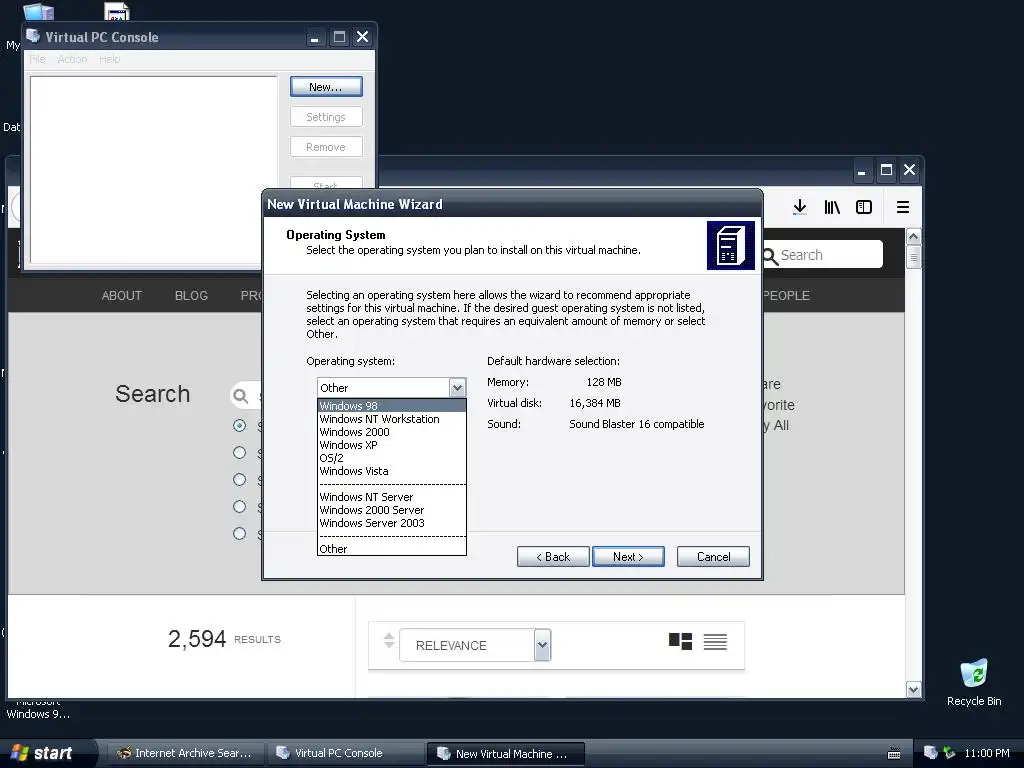Open the Help menu in Virtual PC Console
The height and width of the screenshot is (768, 1024).
(110, 59)
